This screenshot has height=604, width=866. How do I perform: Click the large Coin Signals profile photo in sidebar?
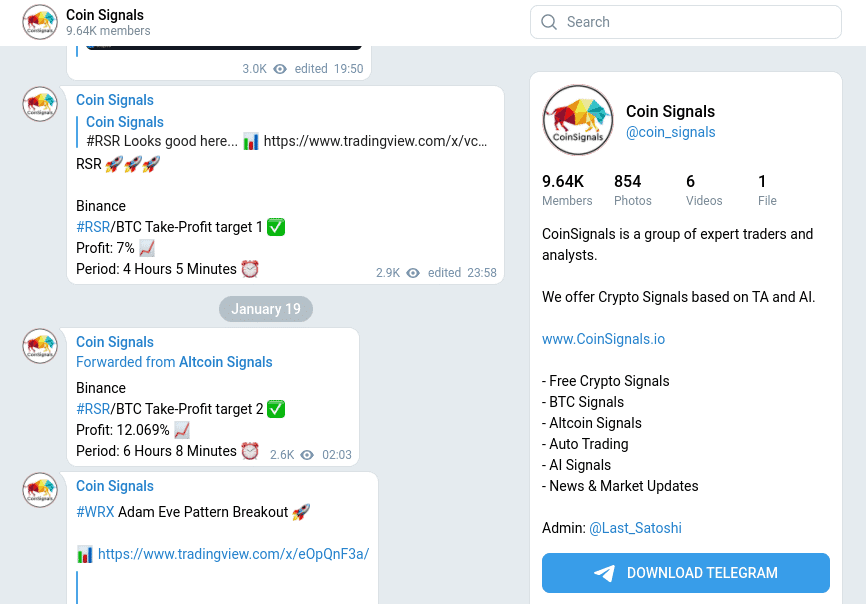pos(578,120)
